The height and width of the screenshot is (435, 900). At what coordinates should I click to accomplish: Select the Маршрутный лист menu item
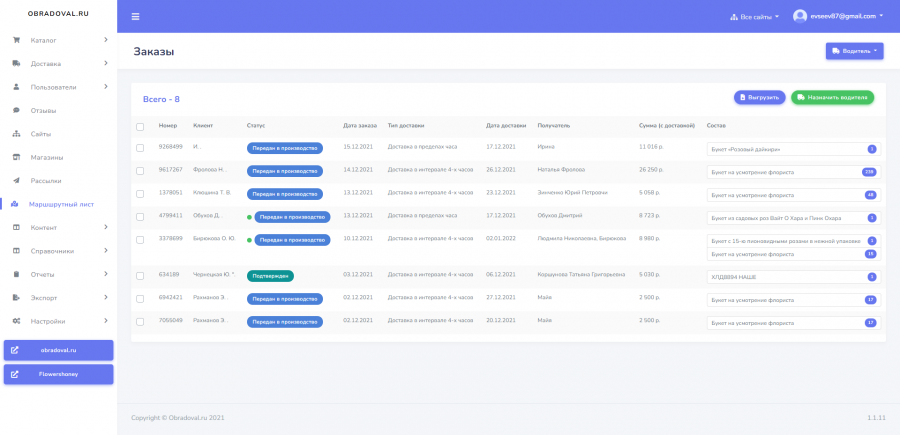59,204
